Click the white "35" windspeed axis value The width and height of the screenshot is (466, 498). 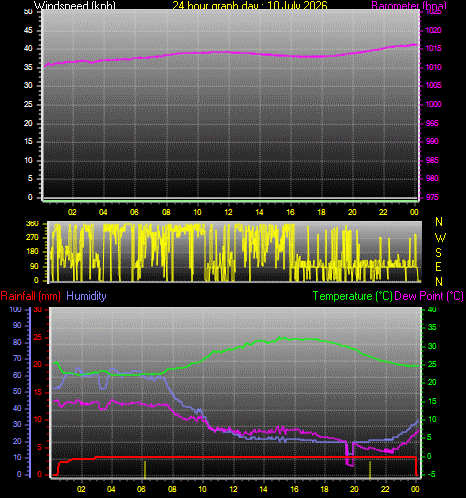tap(28, 67)
